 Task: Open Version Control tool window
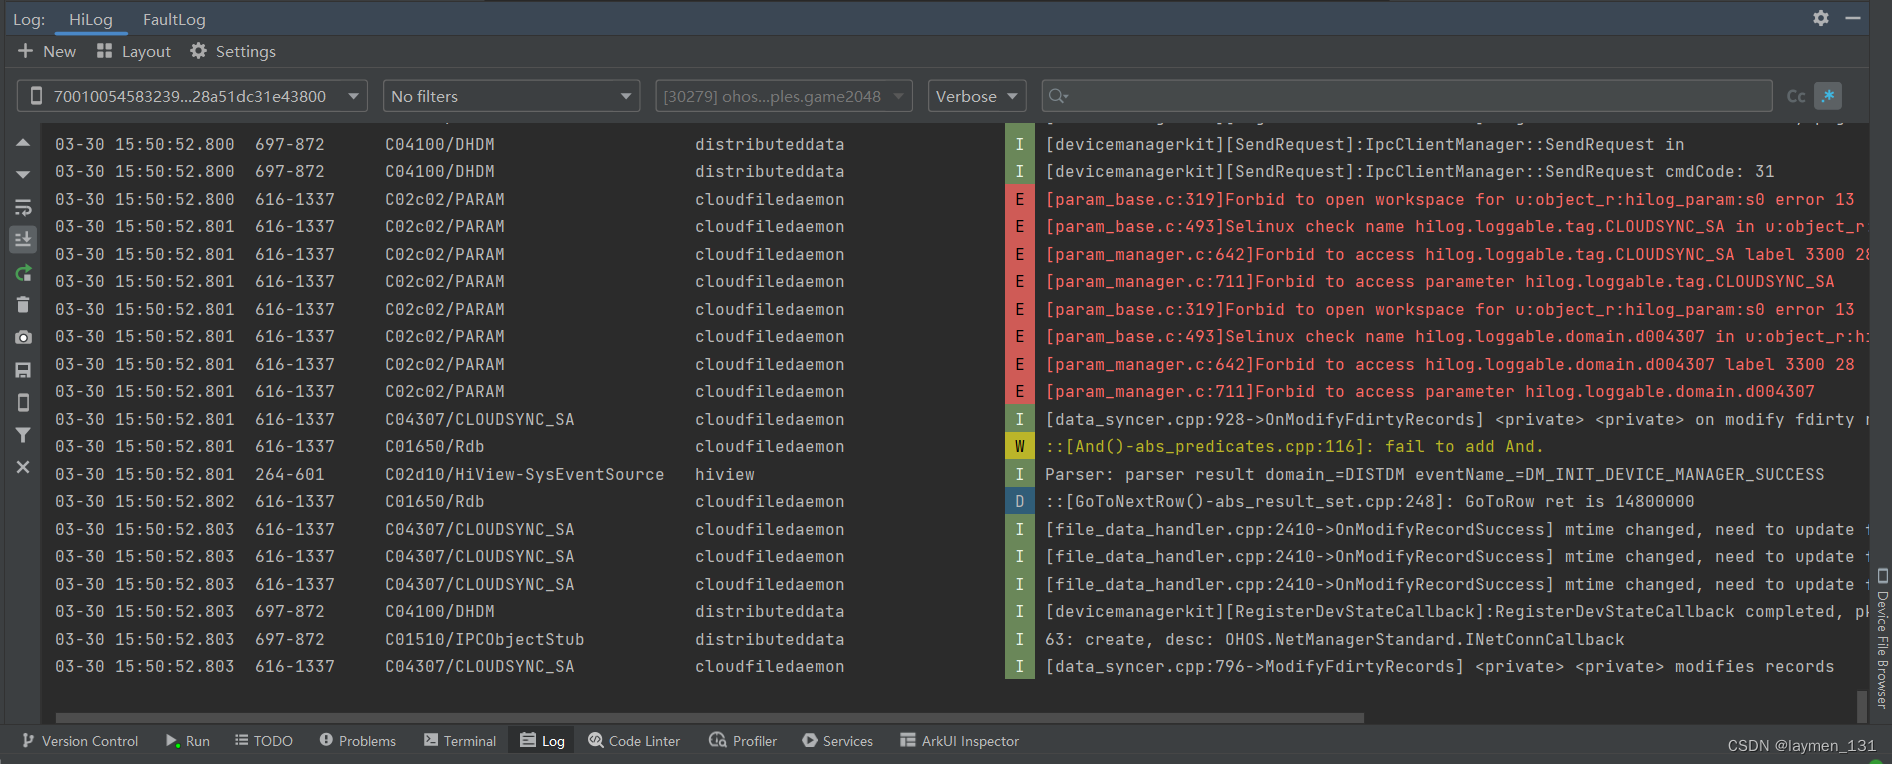[80, 741]
